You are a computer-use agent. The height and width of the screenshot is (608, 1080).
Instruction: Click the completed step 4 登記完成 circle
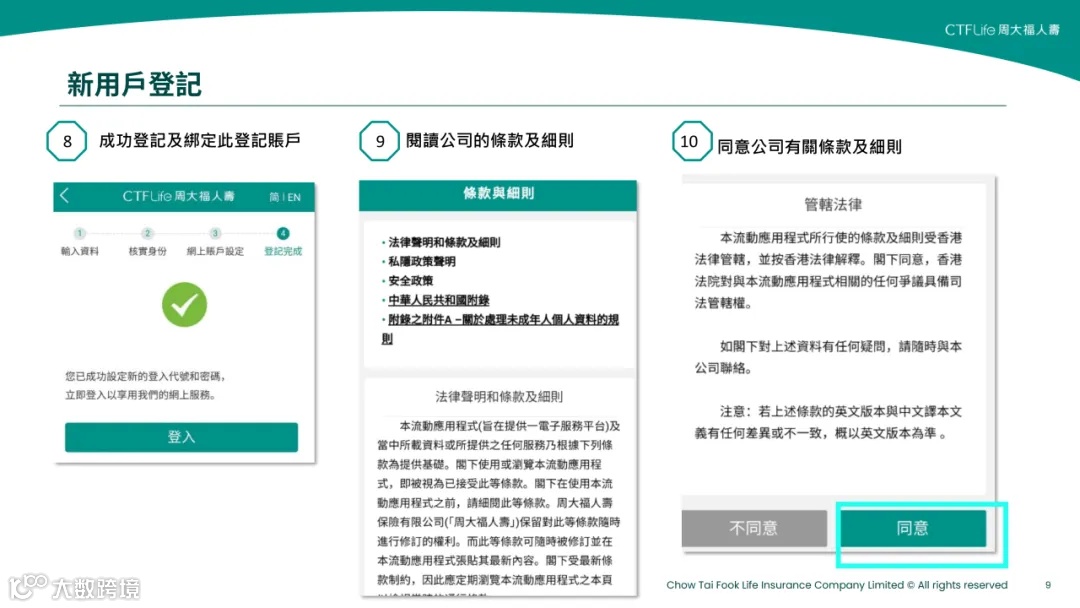(x=283, y=232)
